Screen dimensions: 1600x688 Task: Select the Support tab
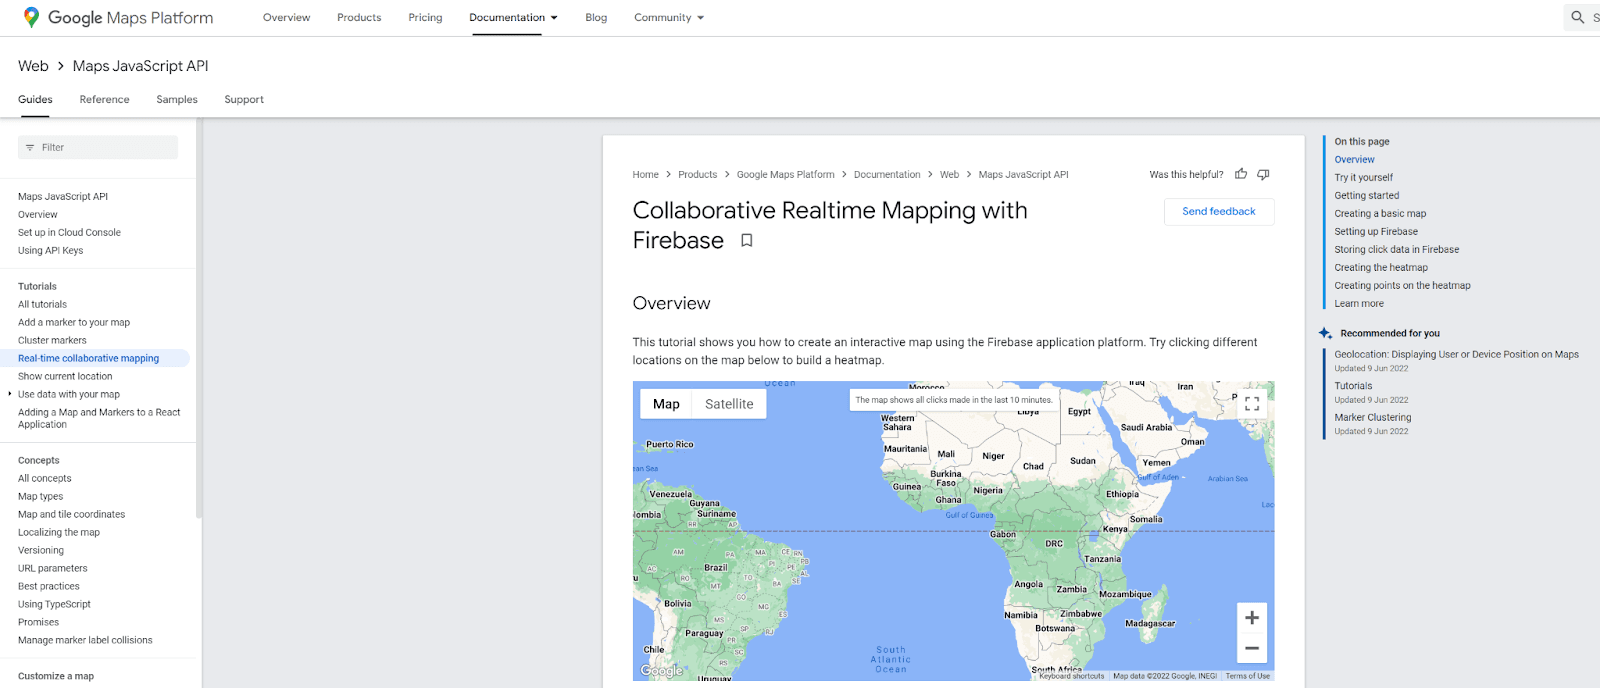tap(244, 99)
